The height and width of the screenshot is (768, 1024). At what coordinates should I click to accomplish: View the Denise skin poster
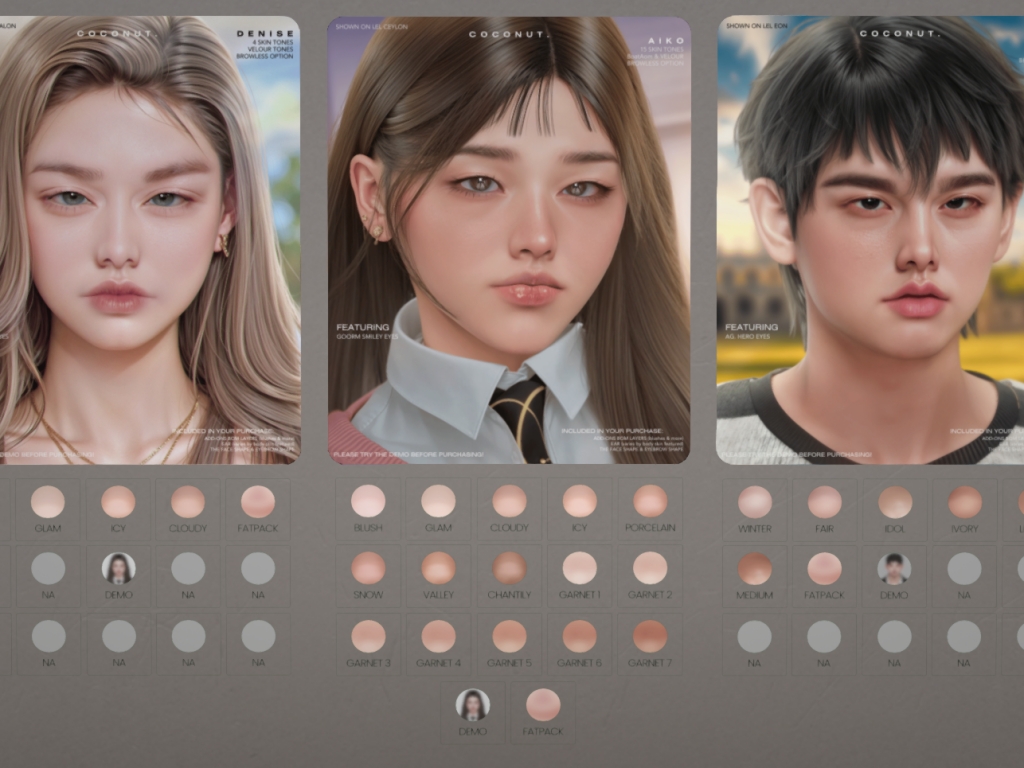coord(150,240)
